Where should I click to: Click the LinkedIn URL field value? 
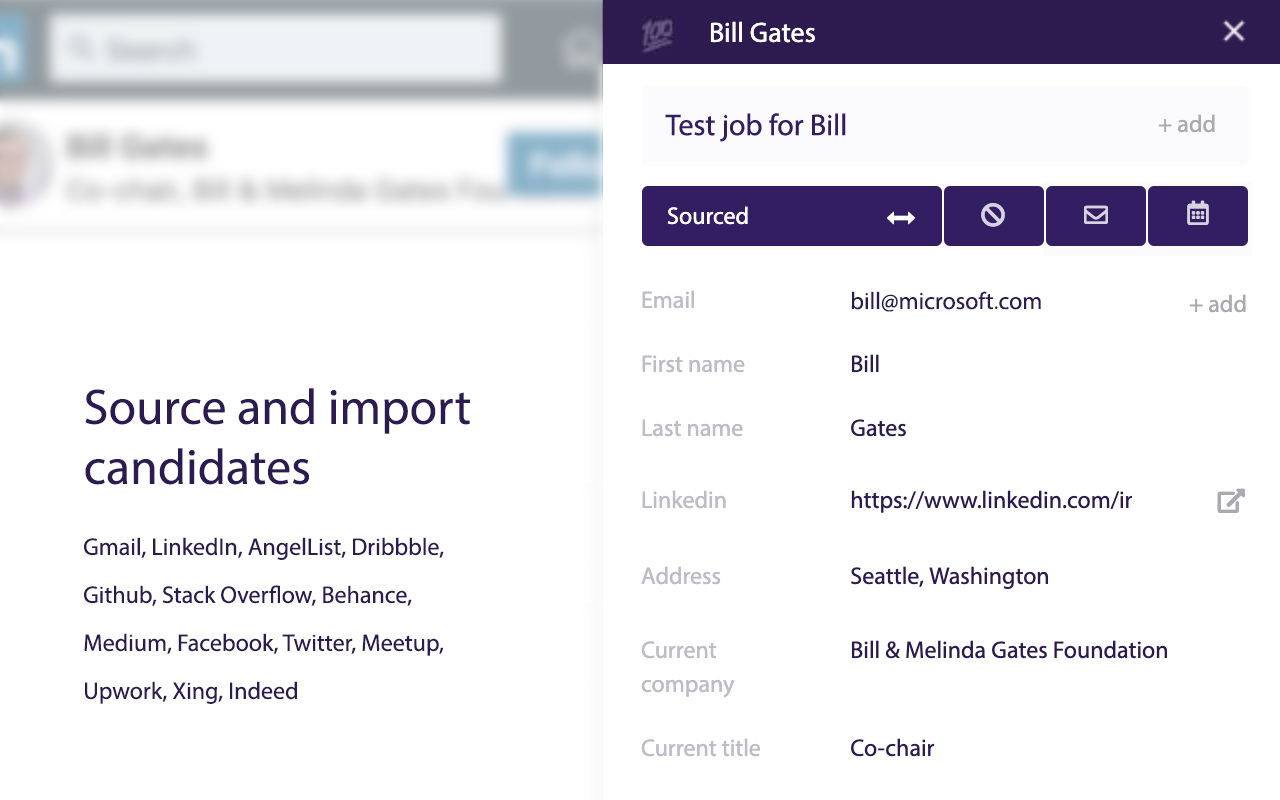pos(991,500)
